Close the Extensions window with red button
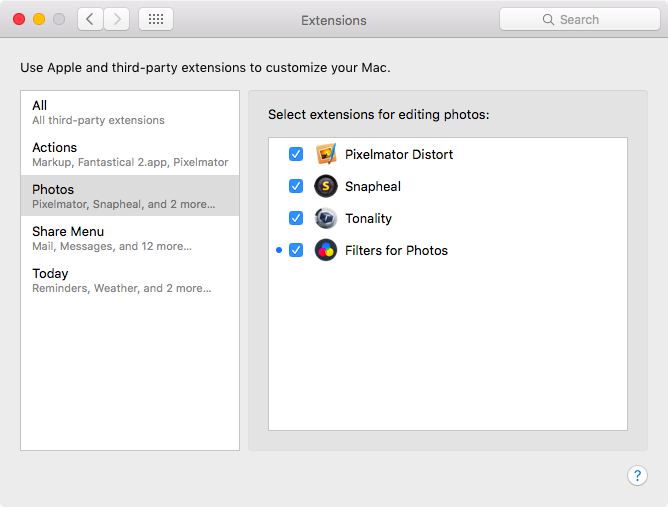The height and width of the screenshot is (507, 668). pyautogui.click(x=19, y=19)
